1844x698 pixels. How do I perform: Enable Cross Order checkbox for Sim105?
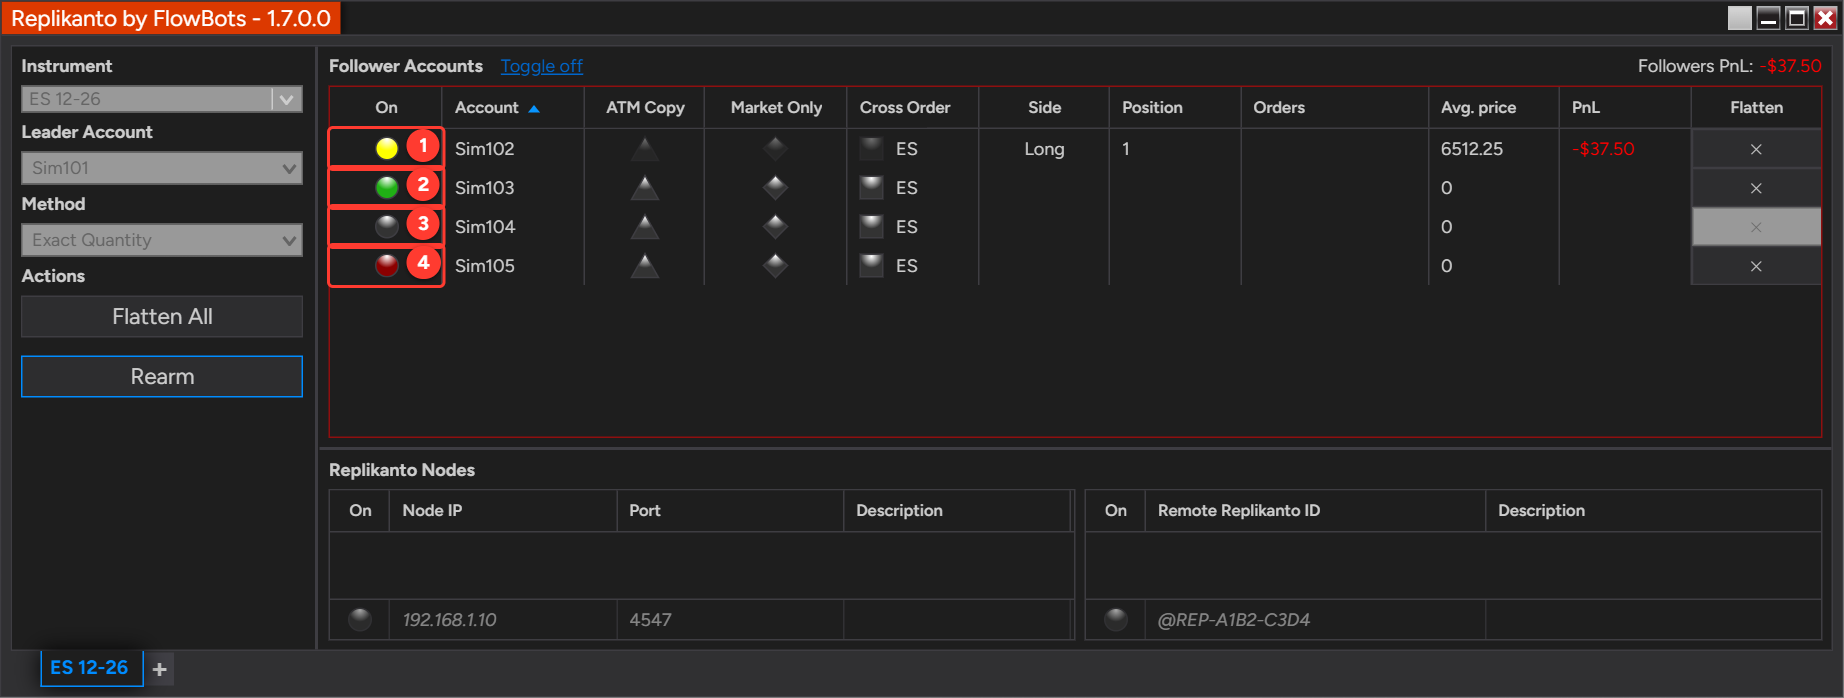point(872,265)
